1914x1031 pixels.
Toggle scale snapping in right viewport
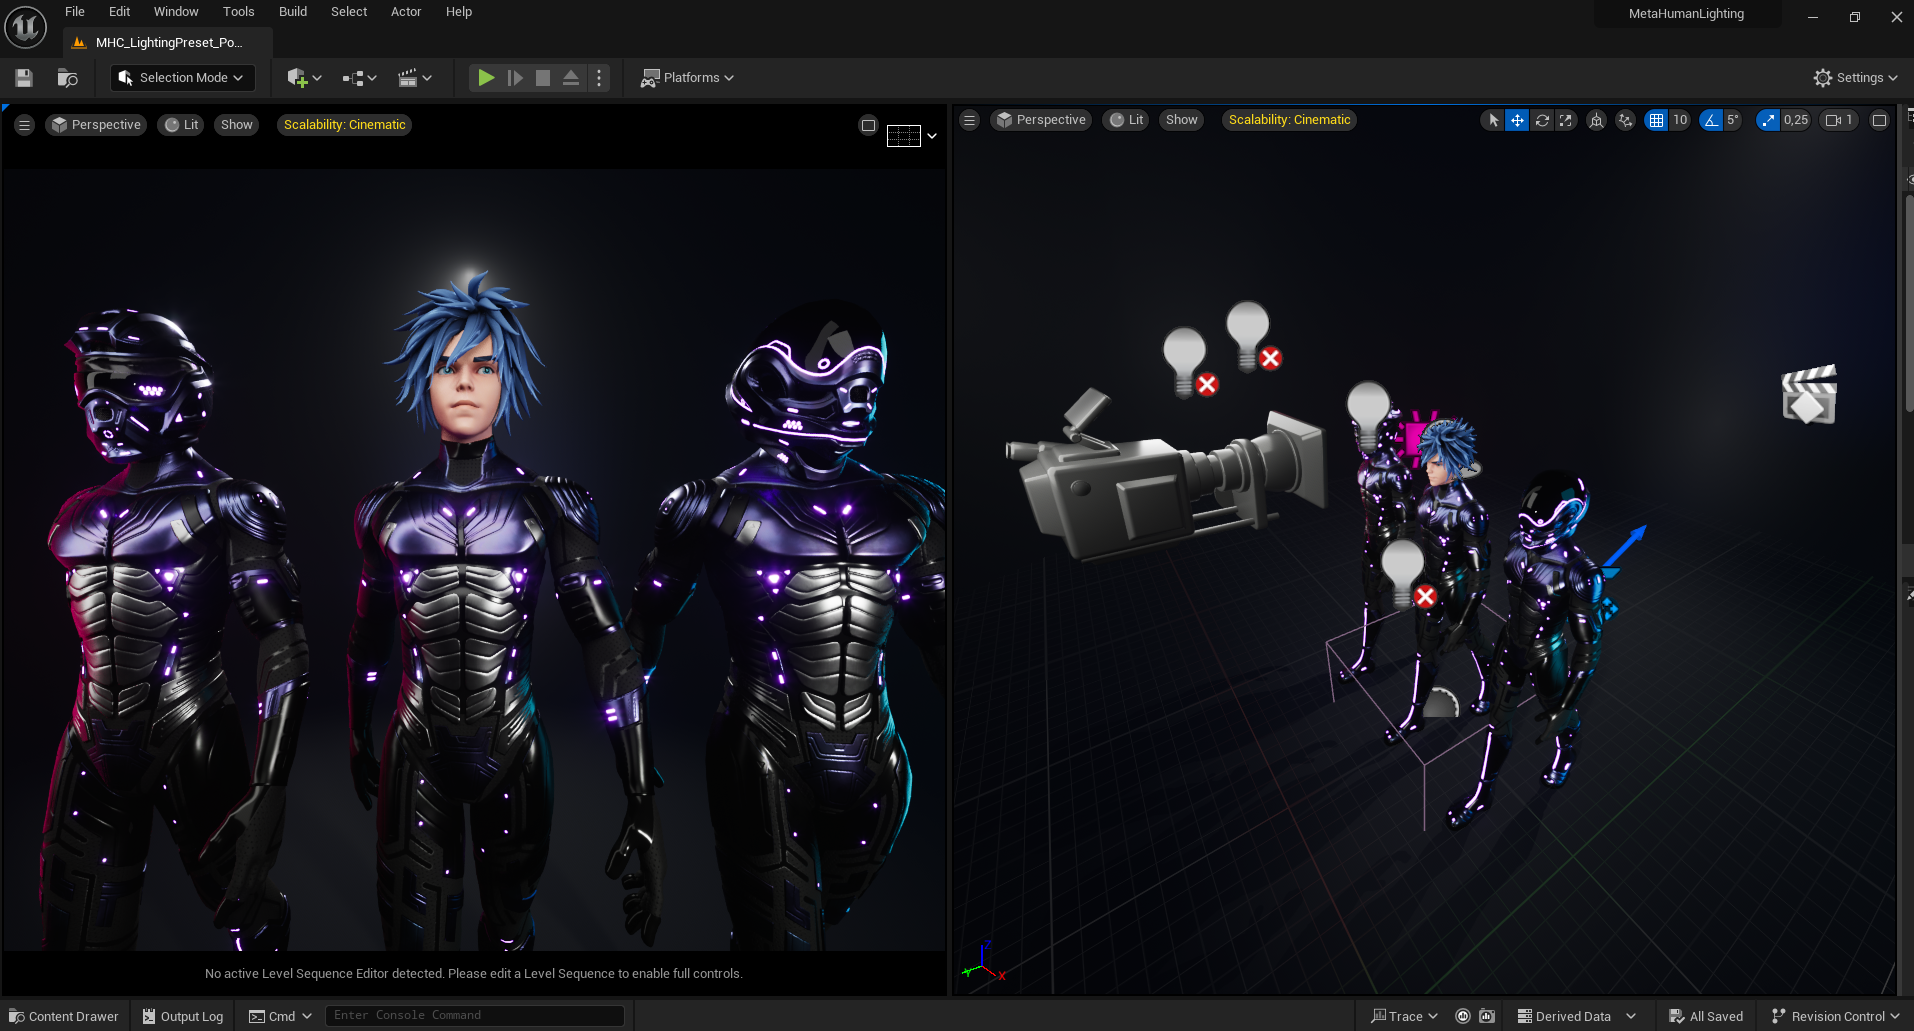tap(1768, 120)
